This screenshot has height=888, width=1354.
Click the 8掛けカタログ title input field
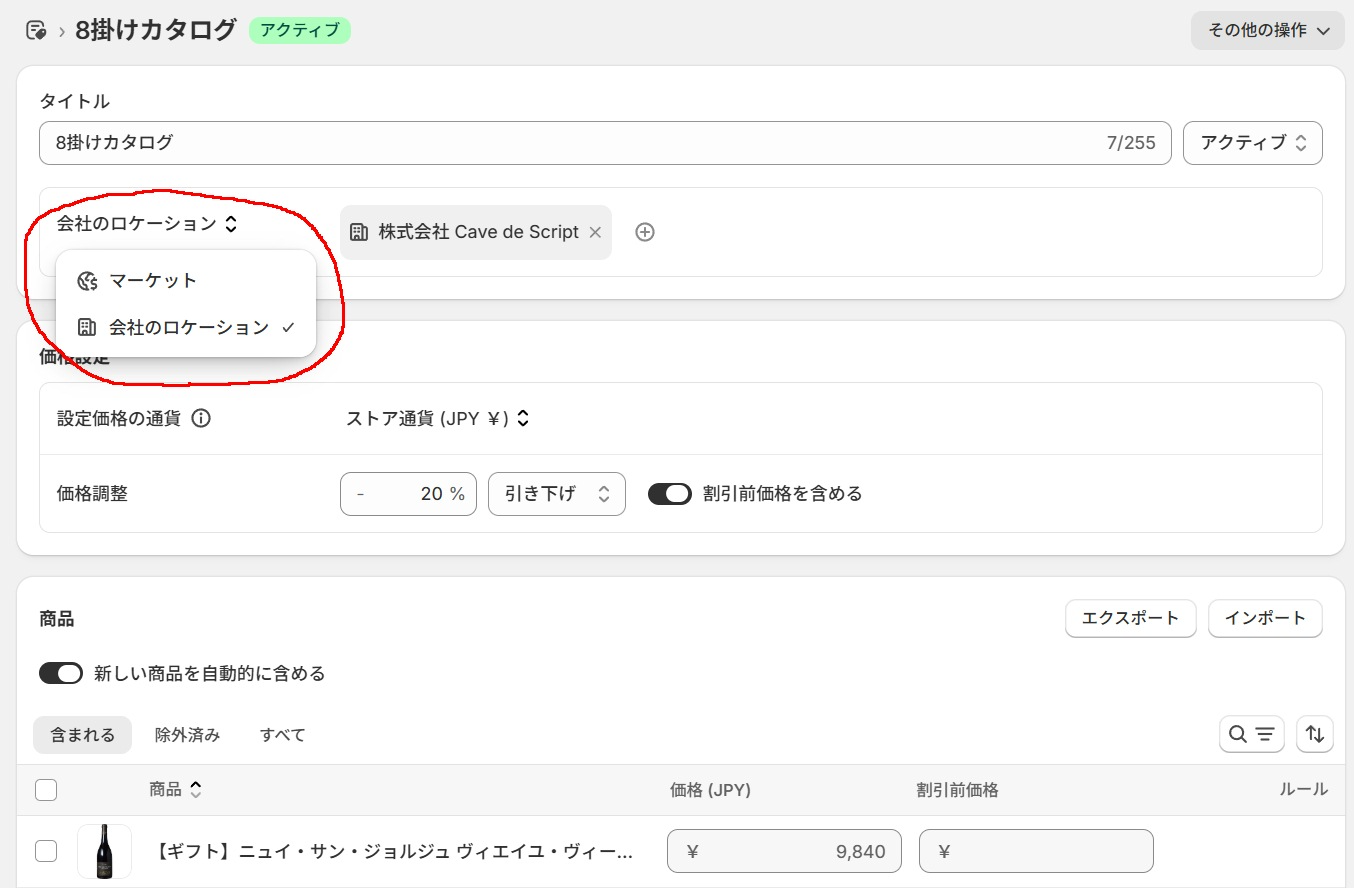(x=570, y=143)
